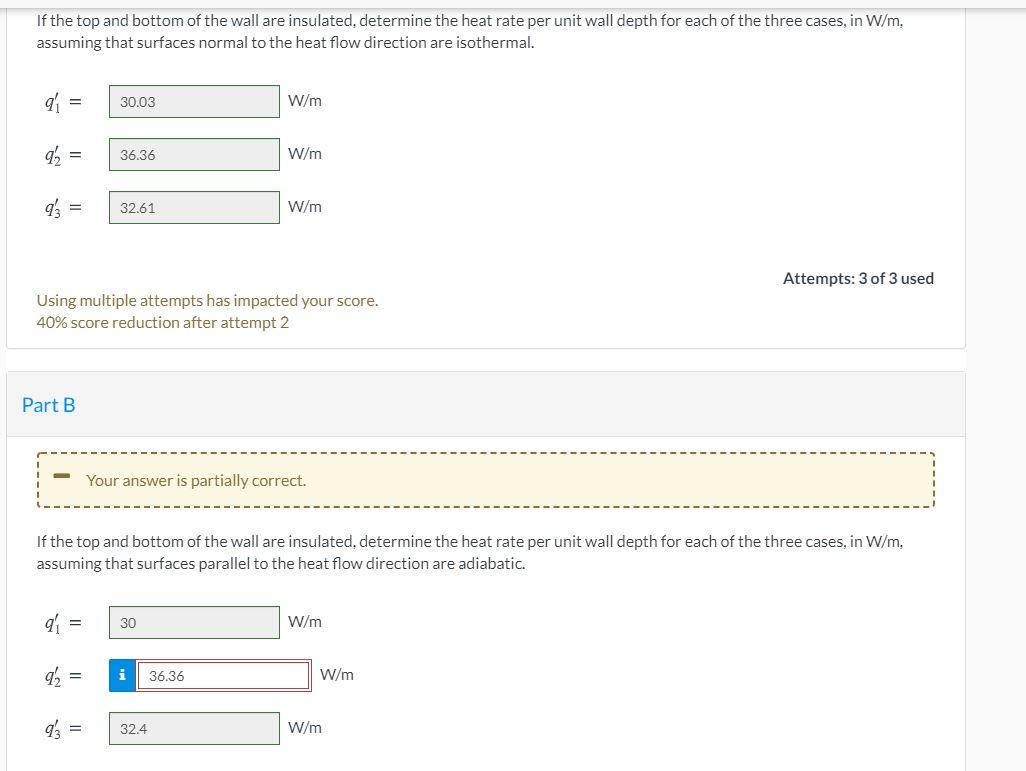Select Part A q2 field showing 36.36
1026x771 pixels.
194,154
